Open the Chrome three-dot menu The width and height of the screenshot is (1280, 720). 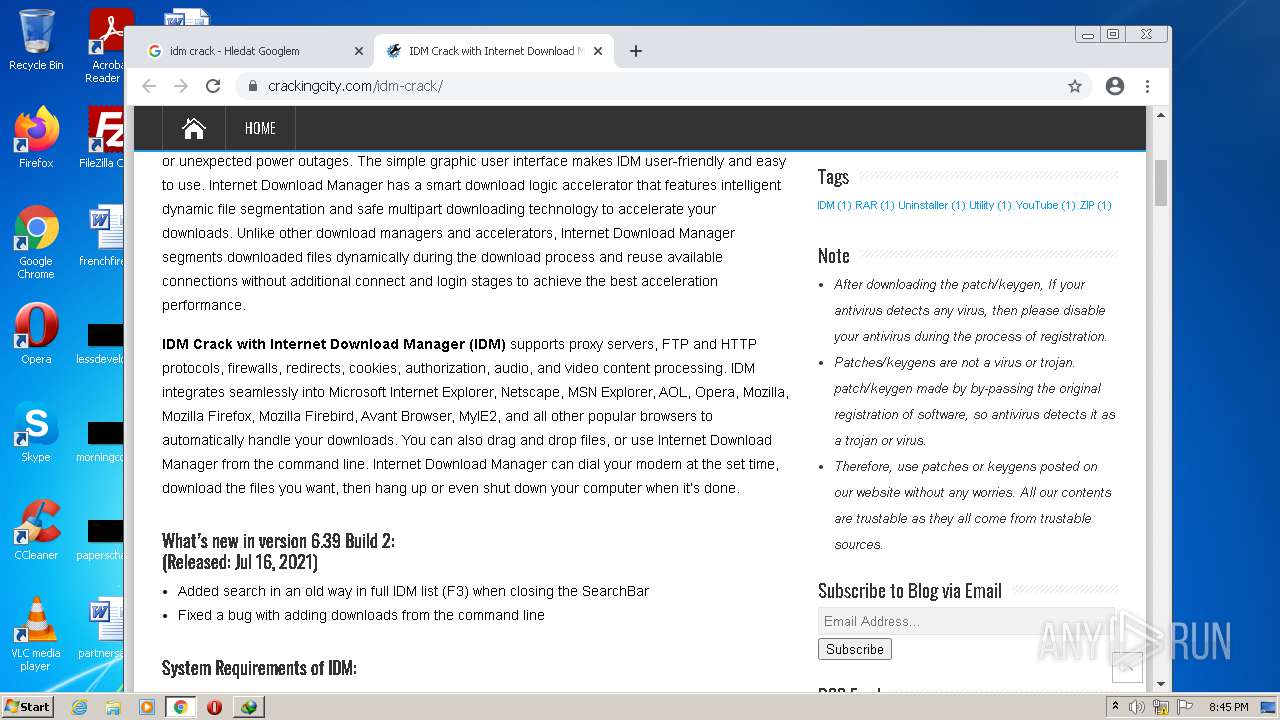point(1147,86)
